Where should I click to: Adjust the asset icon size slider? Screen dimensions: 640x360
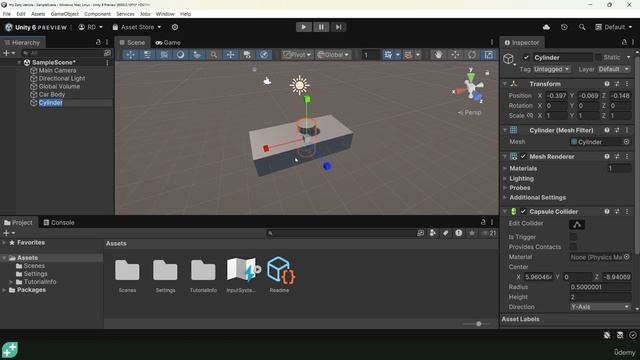pyautogui.click(x=479, y=324)
